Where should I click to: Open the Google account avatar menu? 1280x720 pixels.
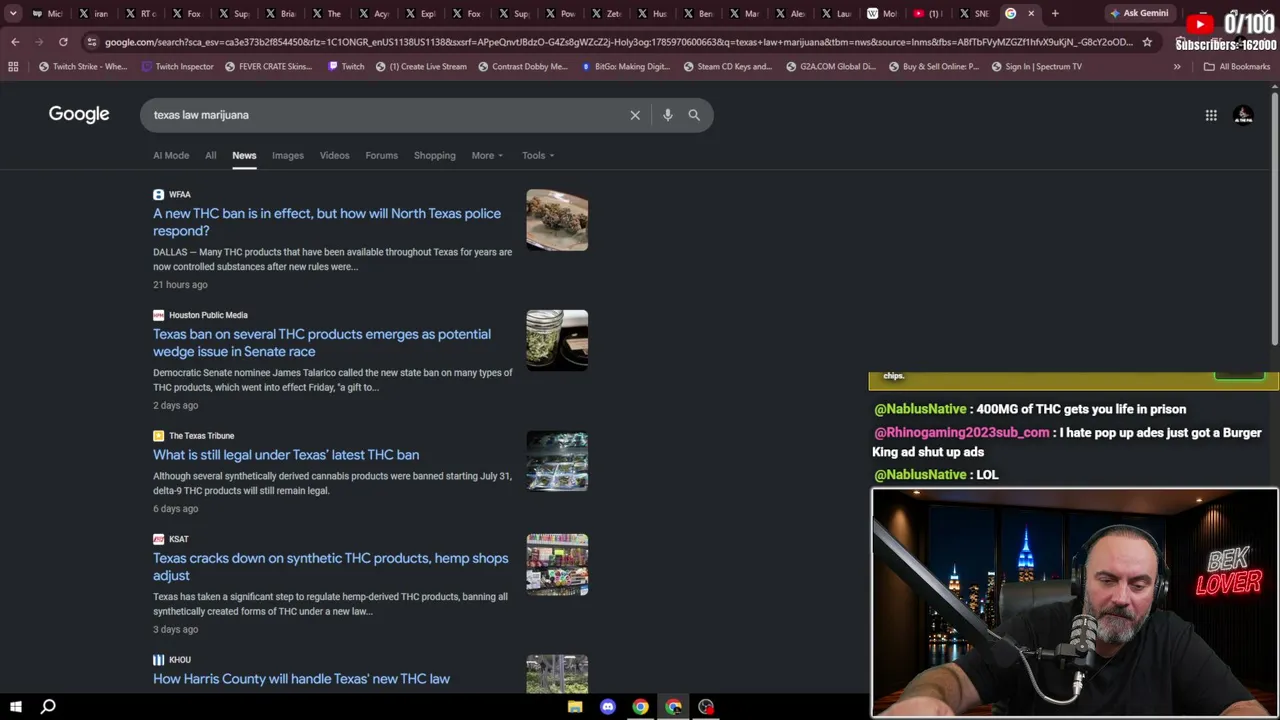pos(1243,115)
